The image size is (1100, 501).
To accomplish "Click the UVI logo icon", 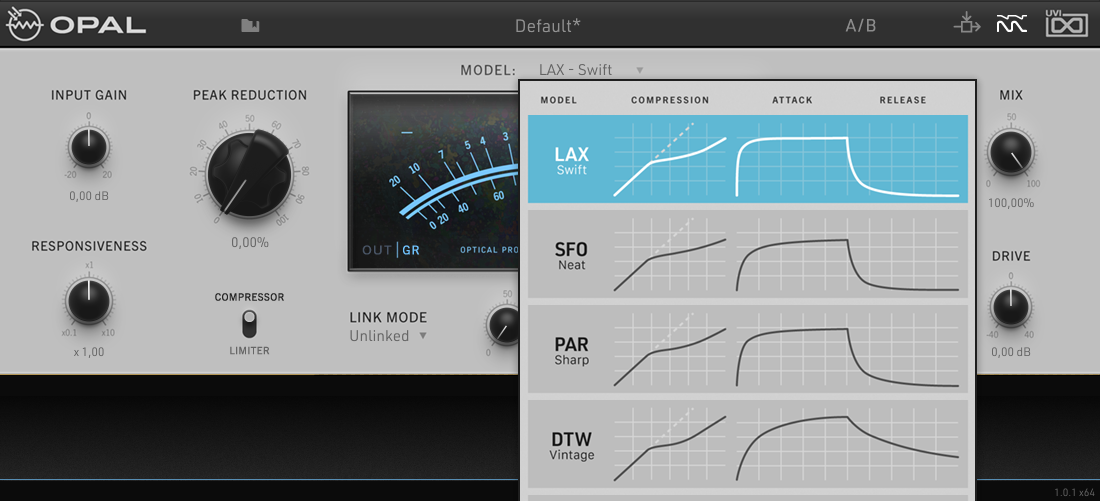I will tap(1066, 24).
